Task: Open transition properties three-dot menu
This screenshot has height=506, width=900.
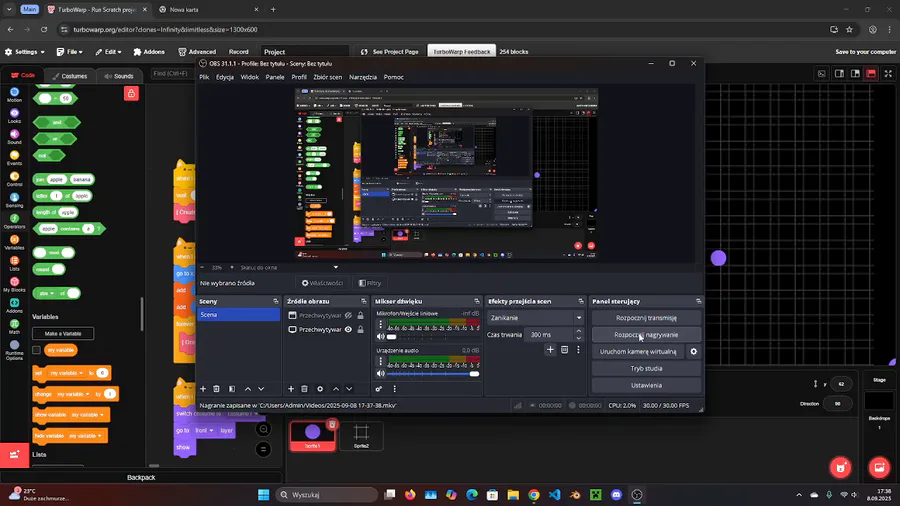Action: 578,349
